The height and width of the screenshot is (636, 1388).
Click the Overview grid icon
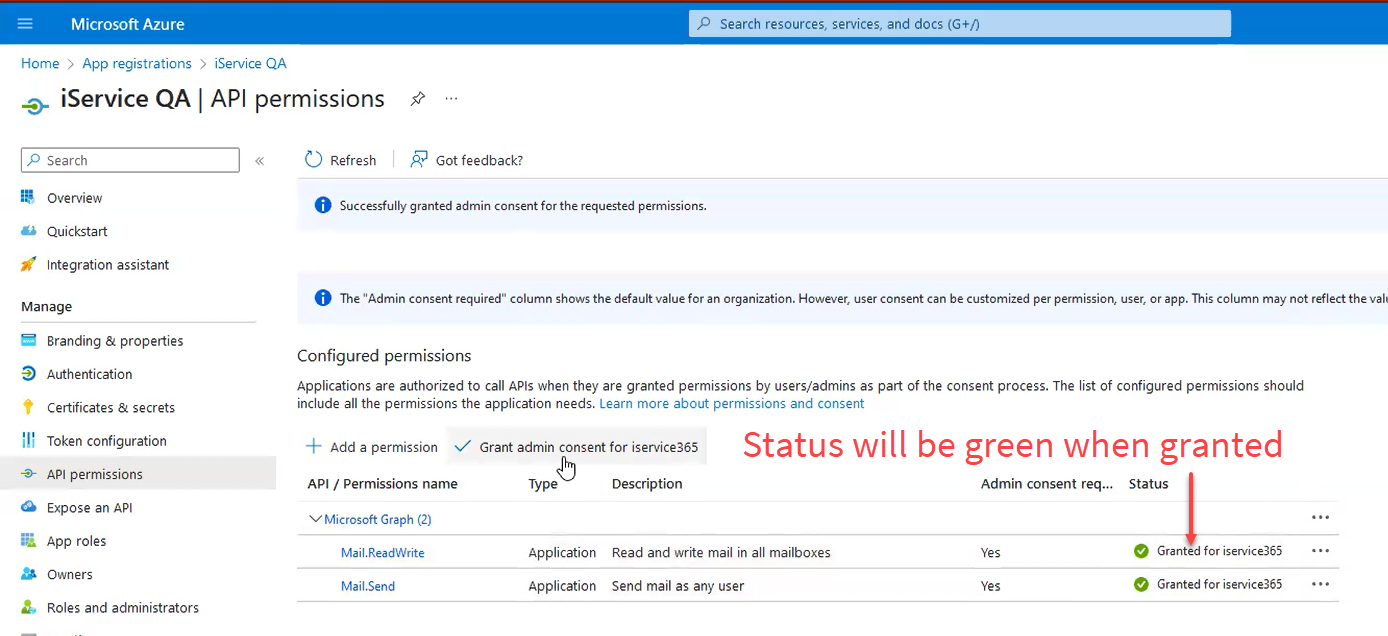(x=28, y=198)
